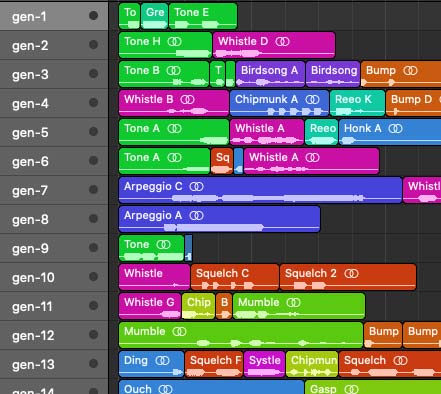The height and width of the screenshot is (394, 441).
Task: Select the gen-1 track header
Action: [x=54, y=16]
